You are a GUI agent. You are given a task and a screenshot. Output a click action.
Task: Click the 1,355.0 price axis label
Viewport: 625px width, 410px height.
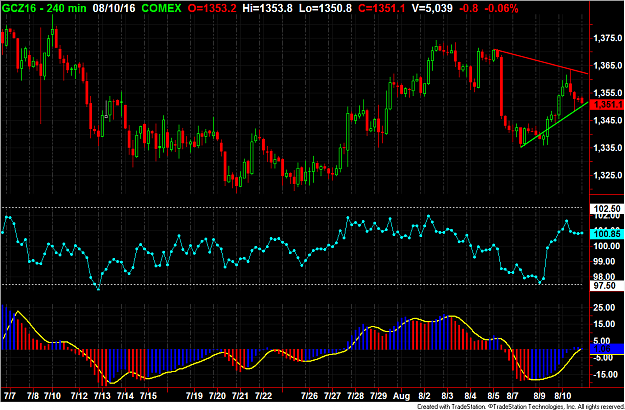[x=608, y=93]
